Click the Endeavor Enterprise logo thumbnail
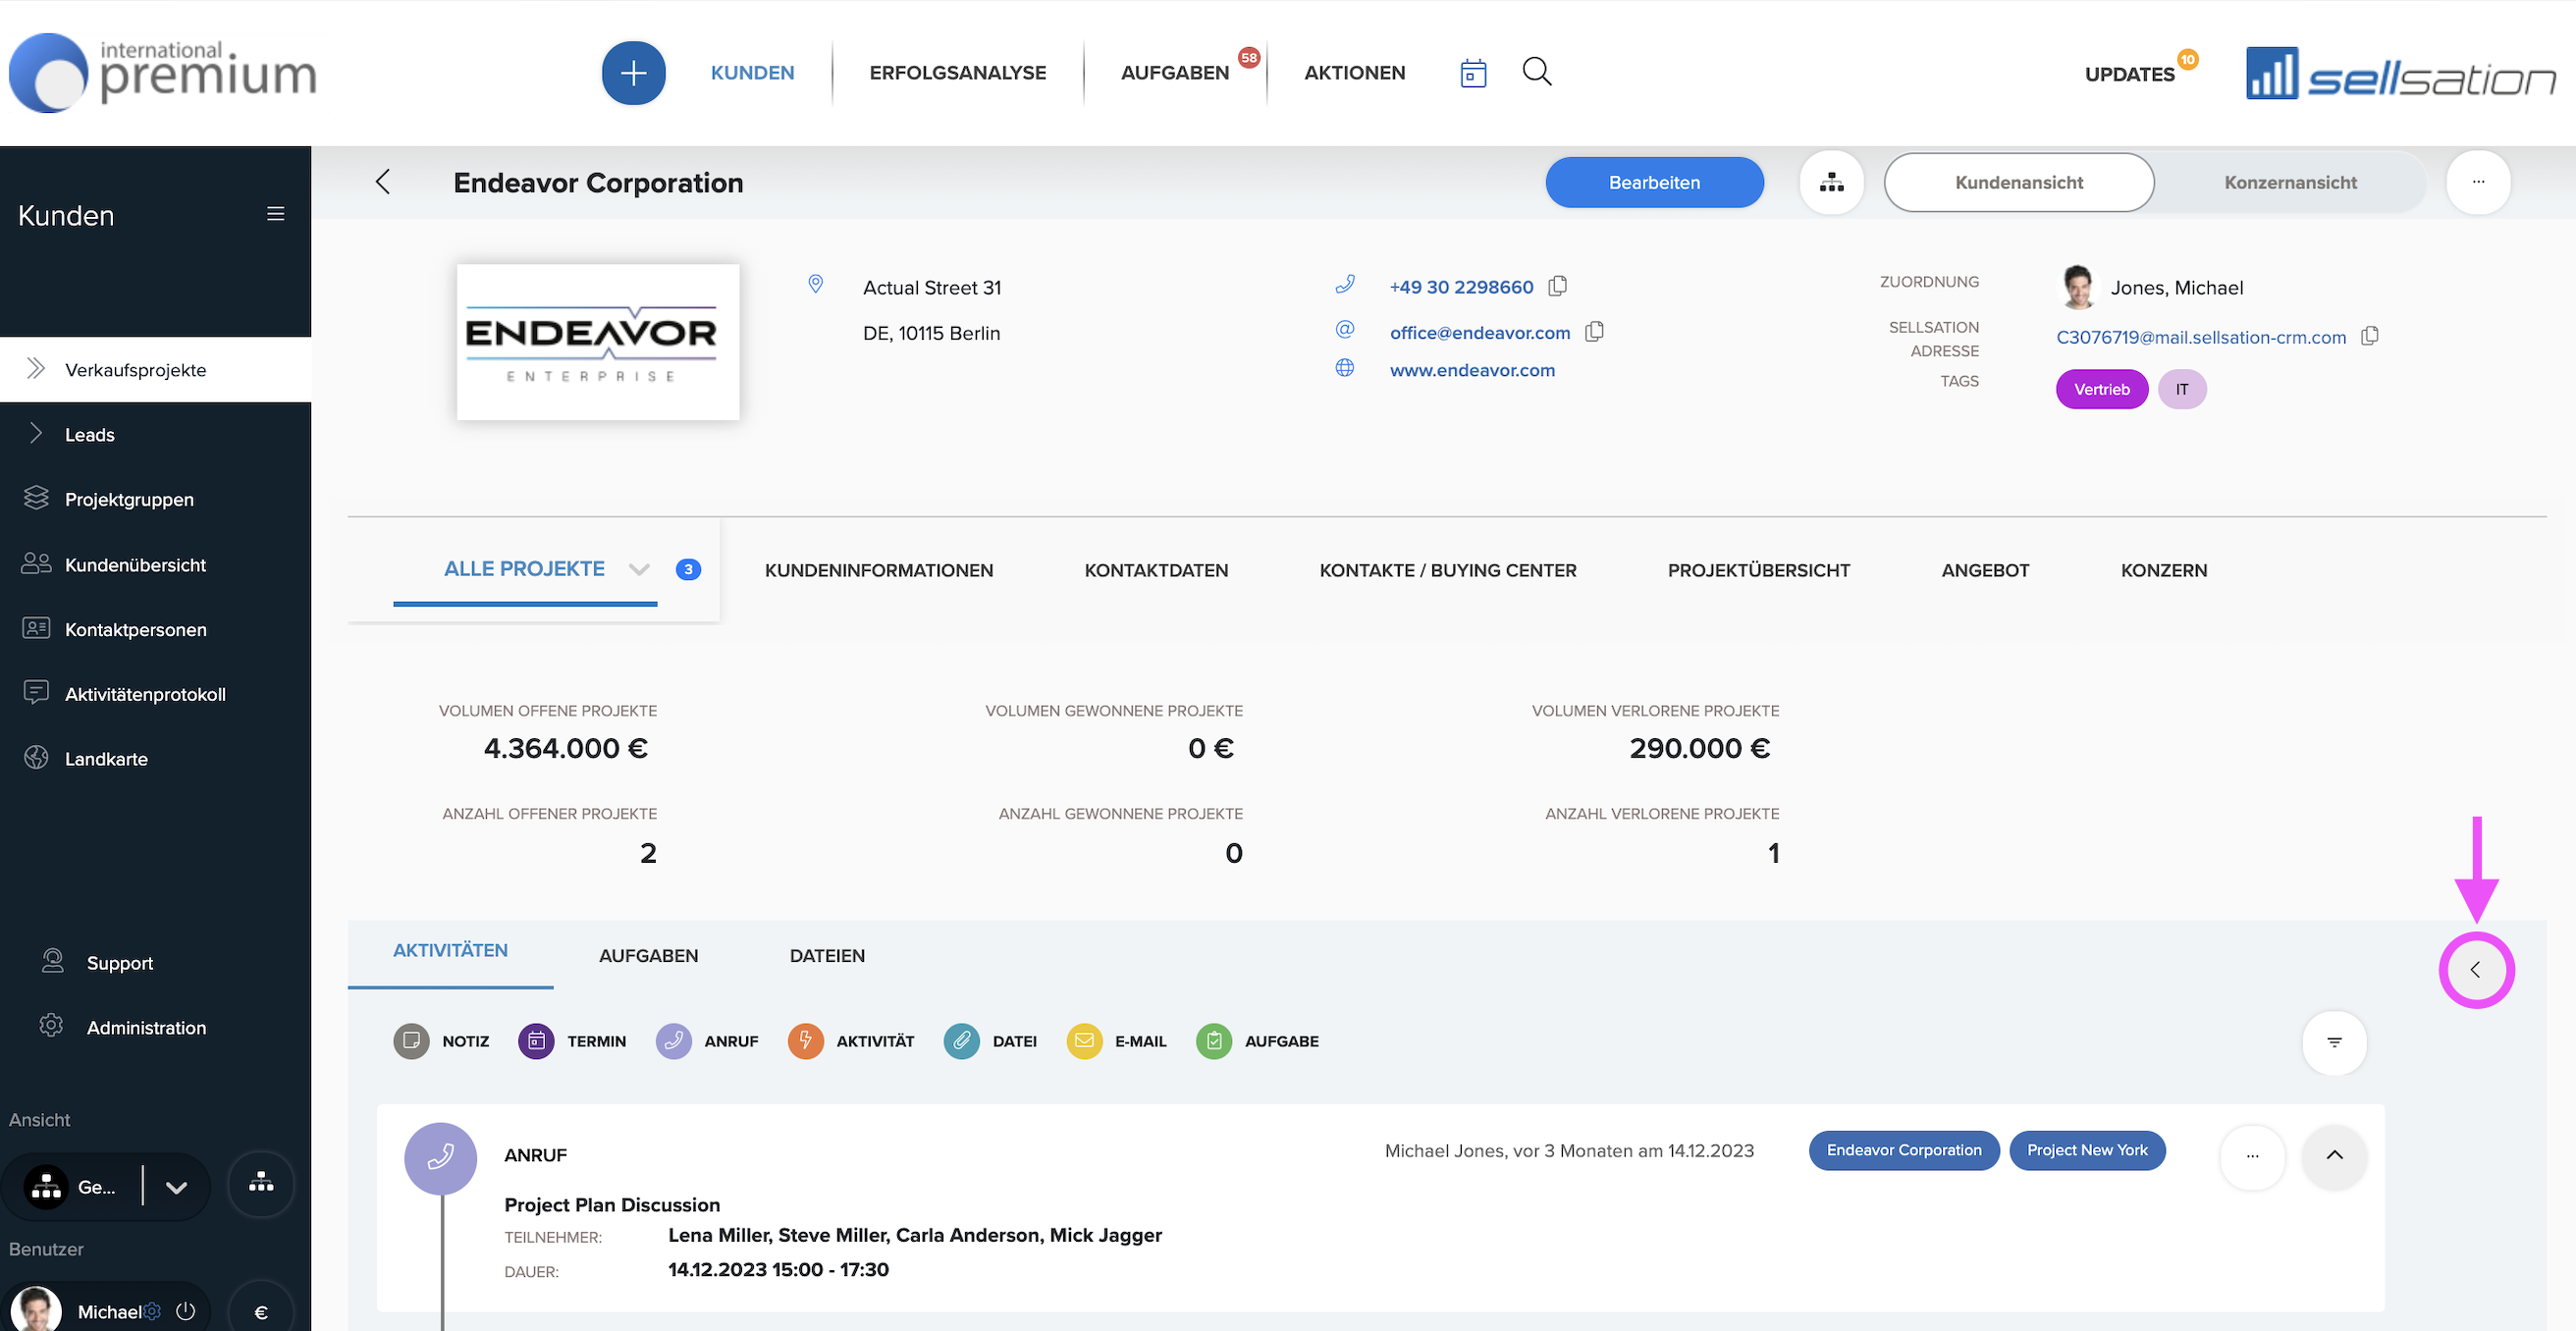This screenshot has width=2576, height=1331. coord(597,341)
